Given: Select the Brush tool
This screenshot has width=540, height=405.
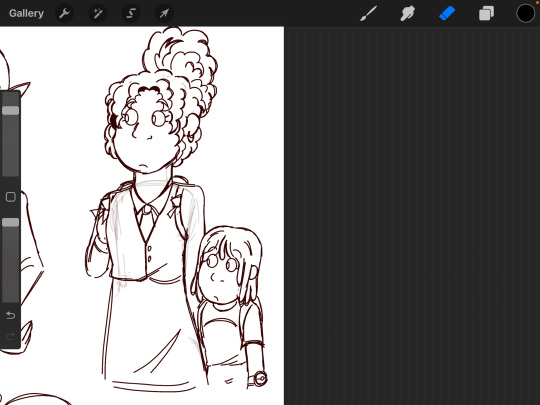Looking at the screenshot, I should (x=368, y=14).
